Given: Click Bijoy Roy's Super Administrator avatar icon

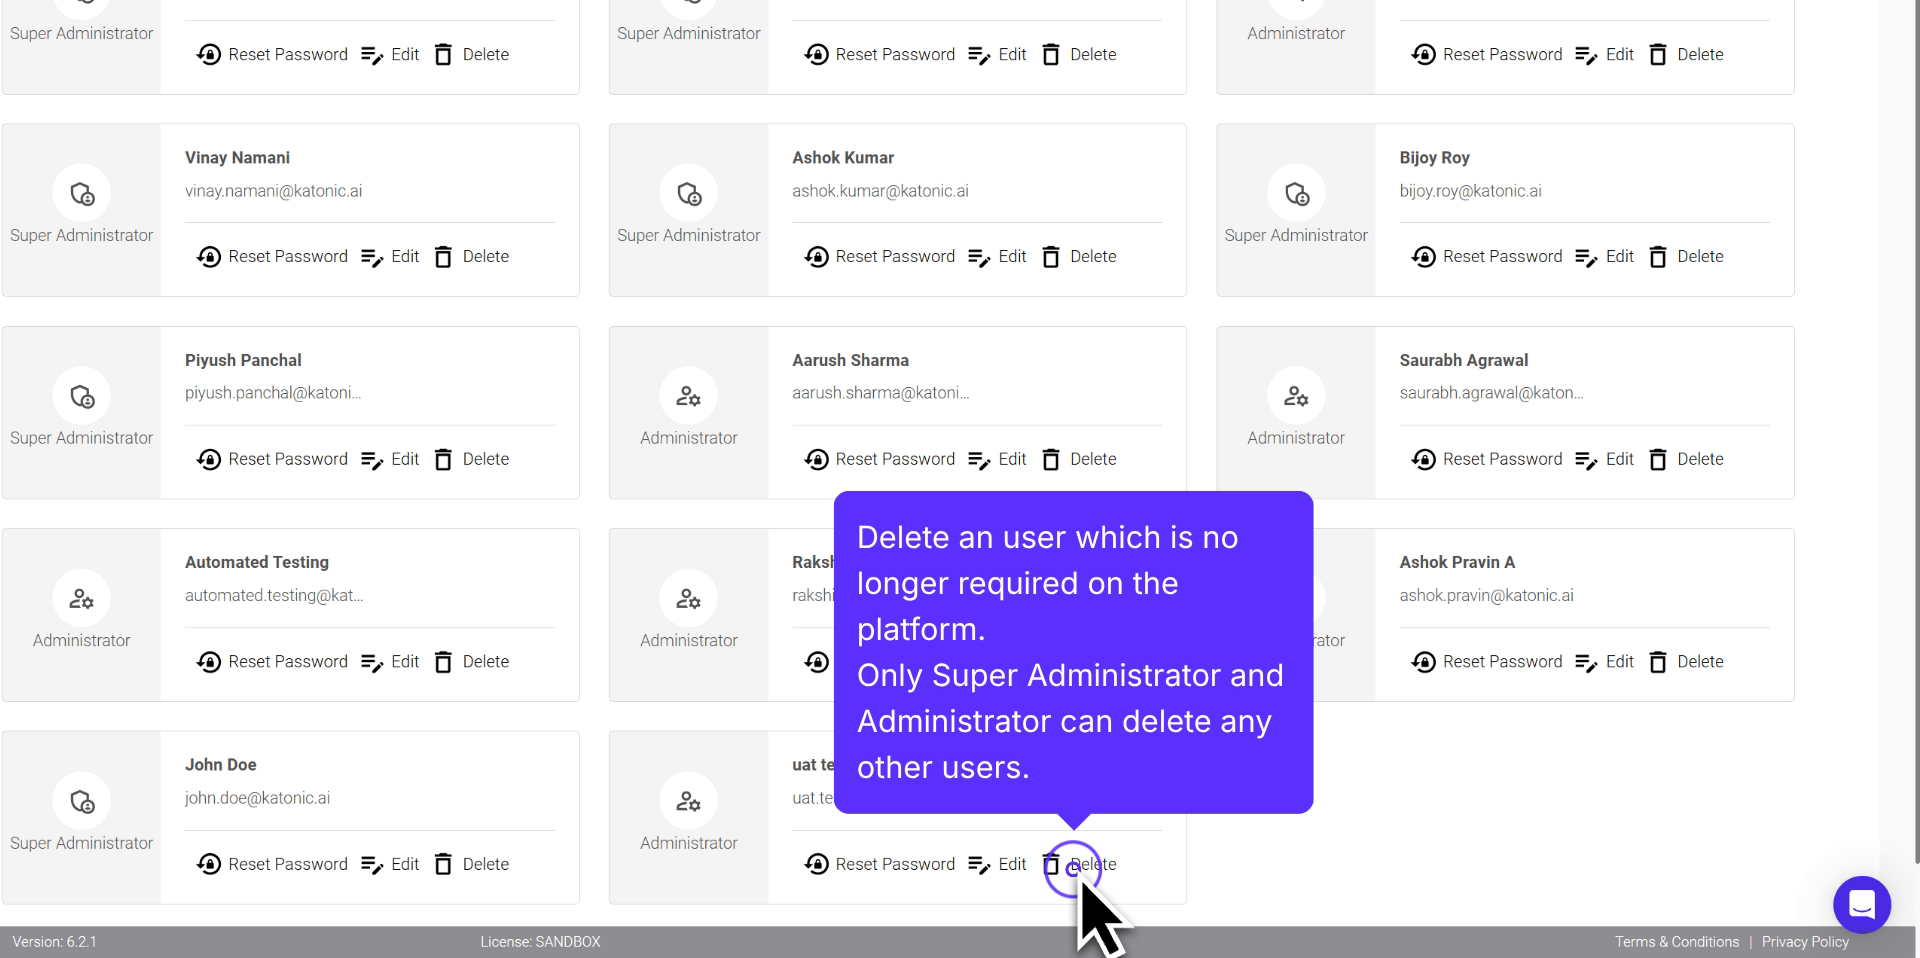Looking at the screenshot, I should 1296,193.
